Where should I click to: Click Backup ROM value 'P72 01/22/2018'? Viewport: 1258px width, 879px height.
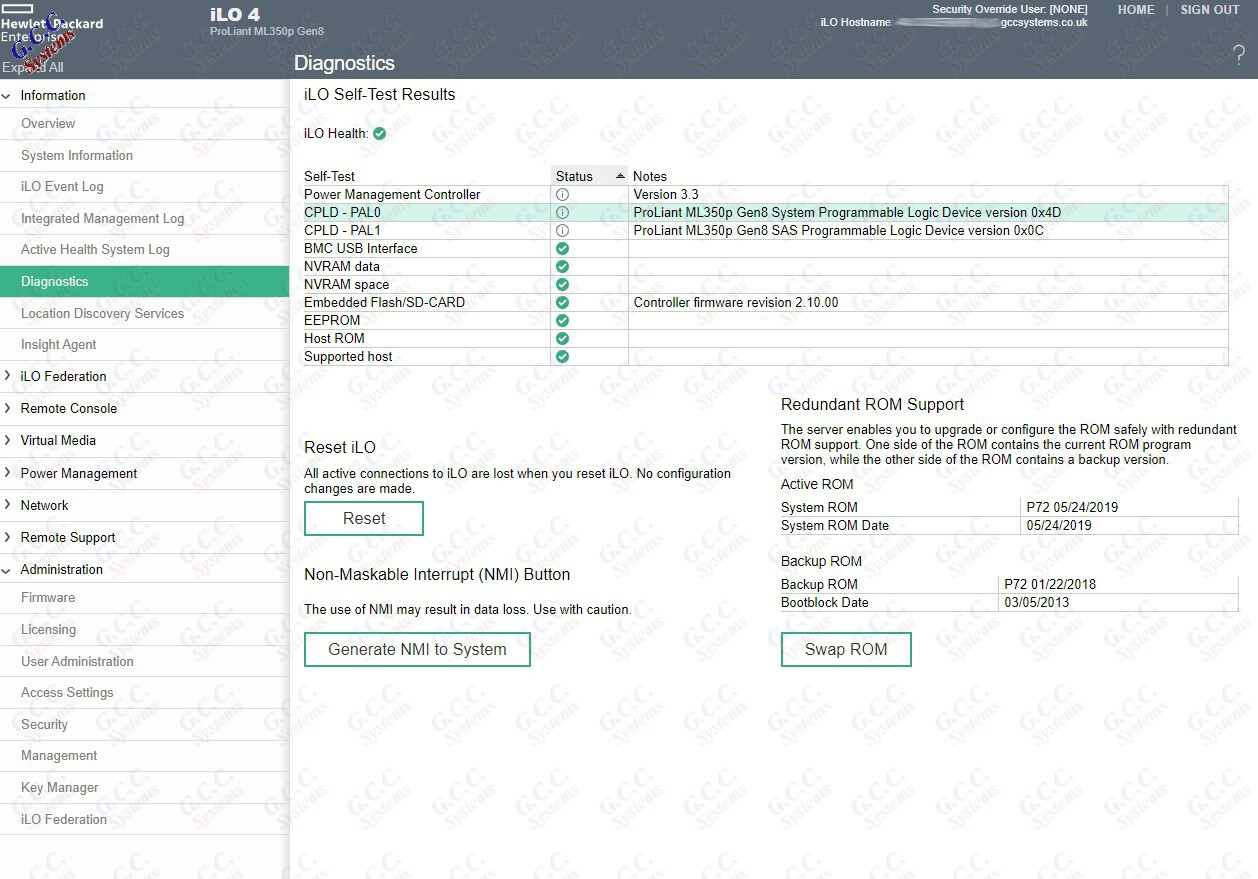point(1049,585)
